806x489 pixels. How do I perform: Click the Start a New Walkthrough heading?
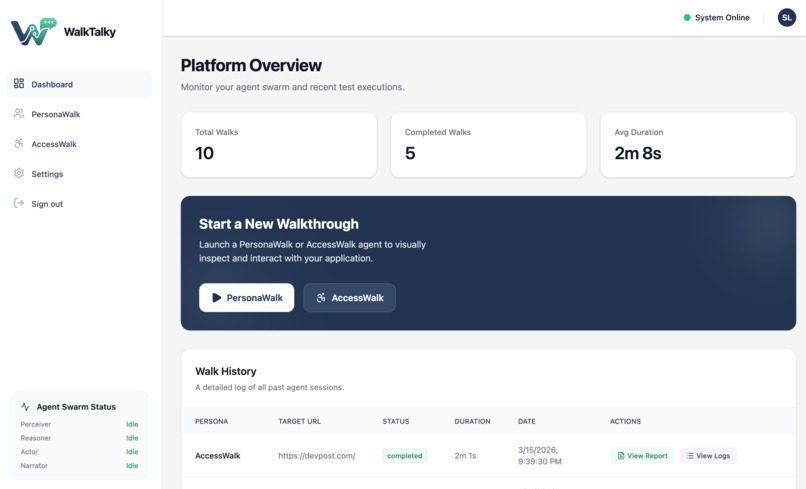pos(279,224)
